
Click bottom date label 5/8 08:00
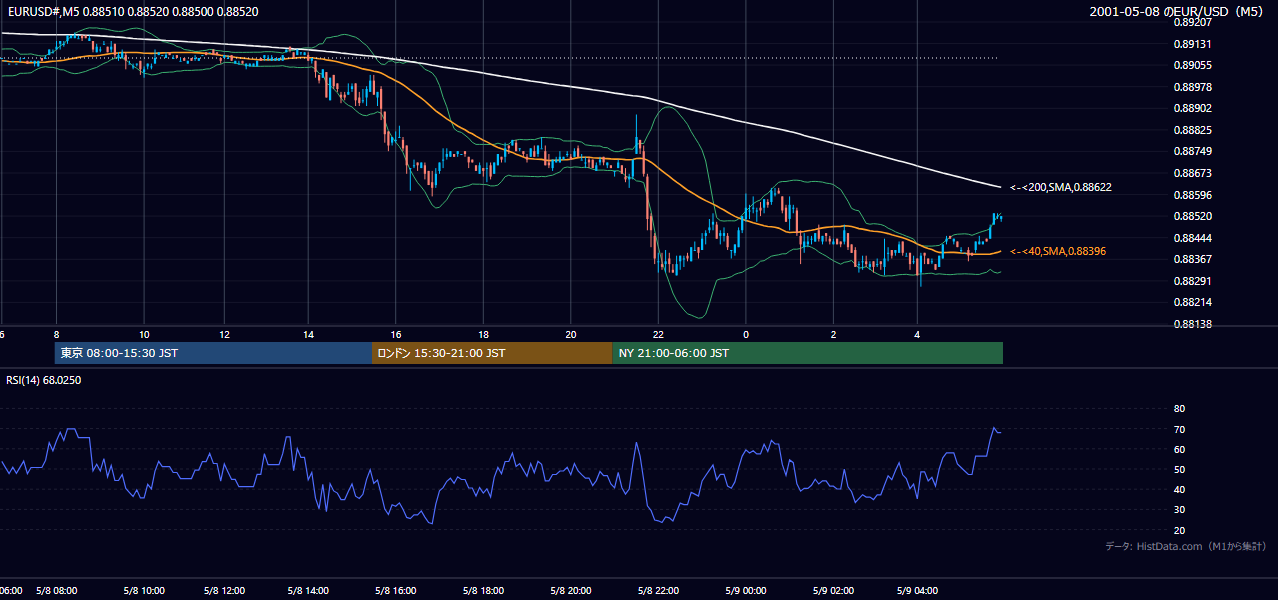[57, 590]
